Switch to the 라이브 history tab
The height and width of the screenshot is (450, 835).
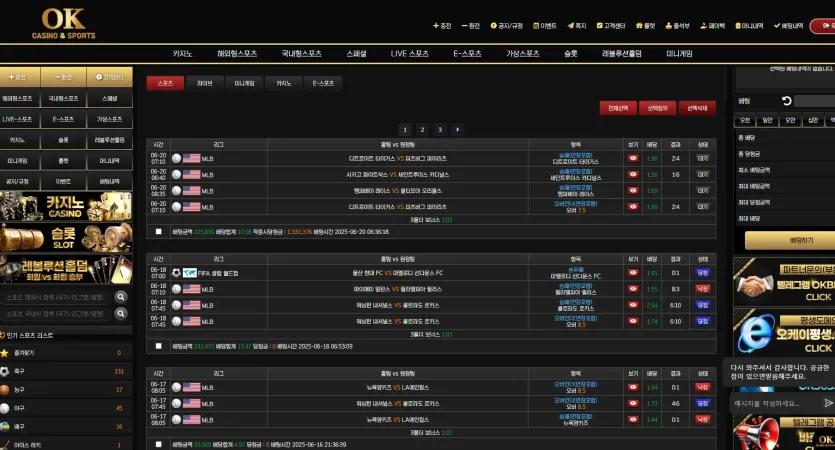204,83
